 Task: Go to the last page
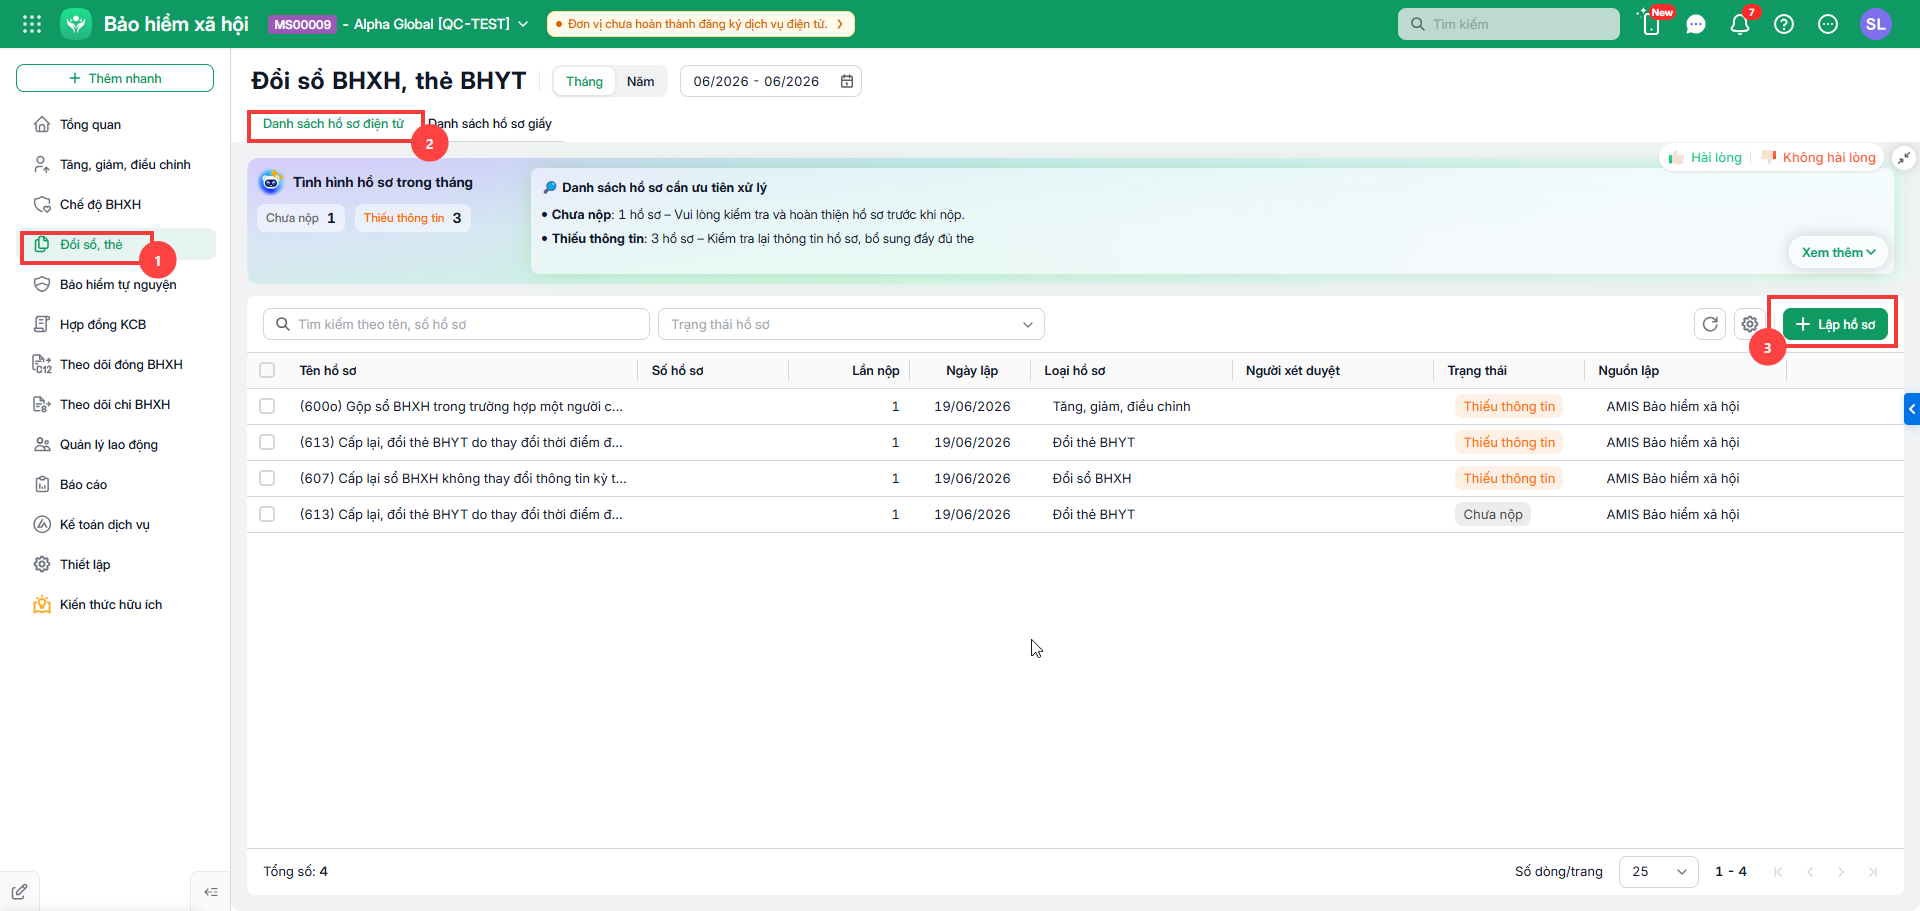[1873, 871]
